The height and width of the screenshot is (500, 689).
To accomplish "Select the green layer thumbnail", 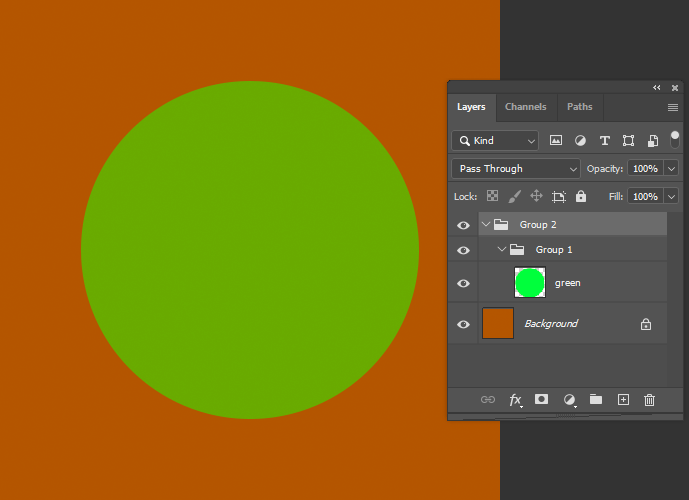I will click(x=530, y=283).
